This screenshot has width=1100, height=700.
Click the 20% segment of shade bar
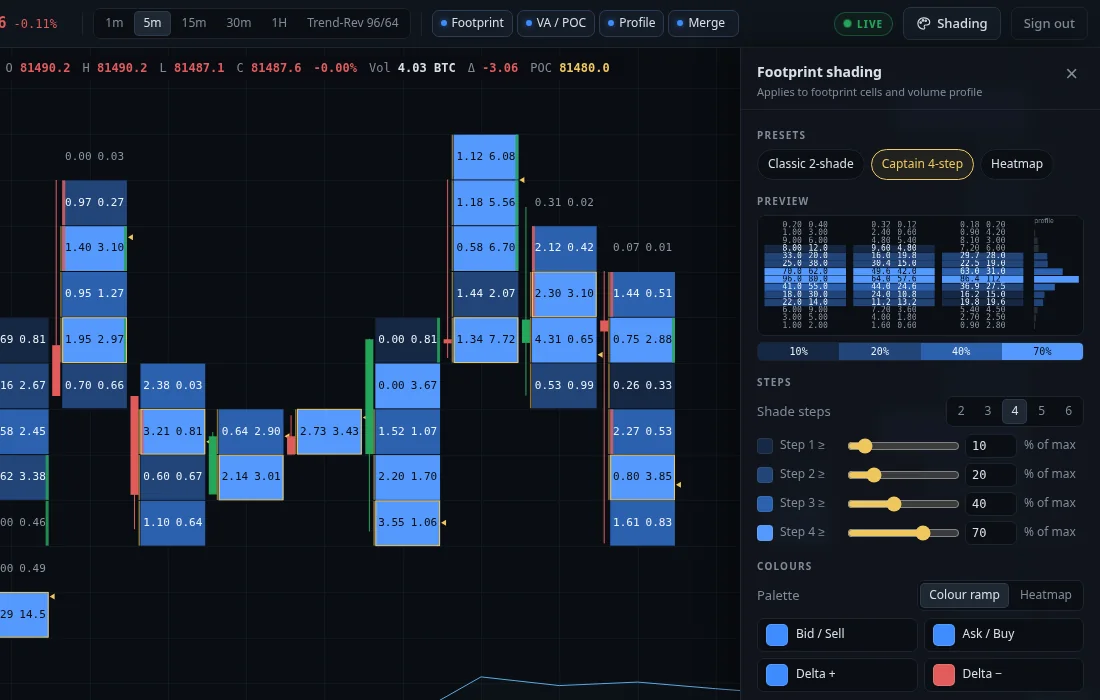coord(880,351)
